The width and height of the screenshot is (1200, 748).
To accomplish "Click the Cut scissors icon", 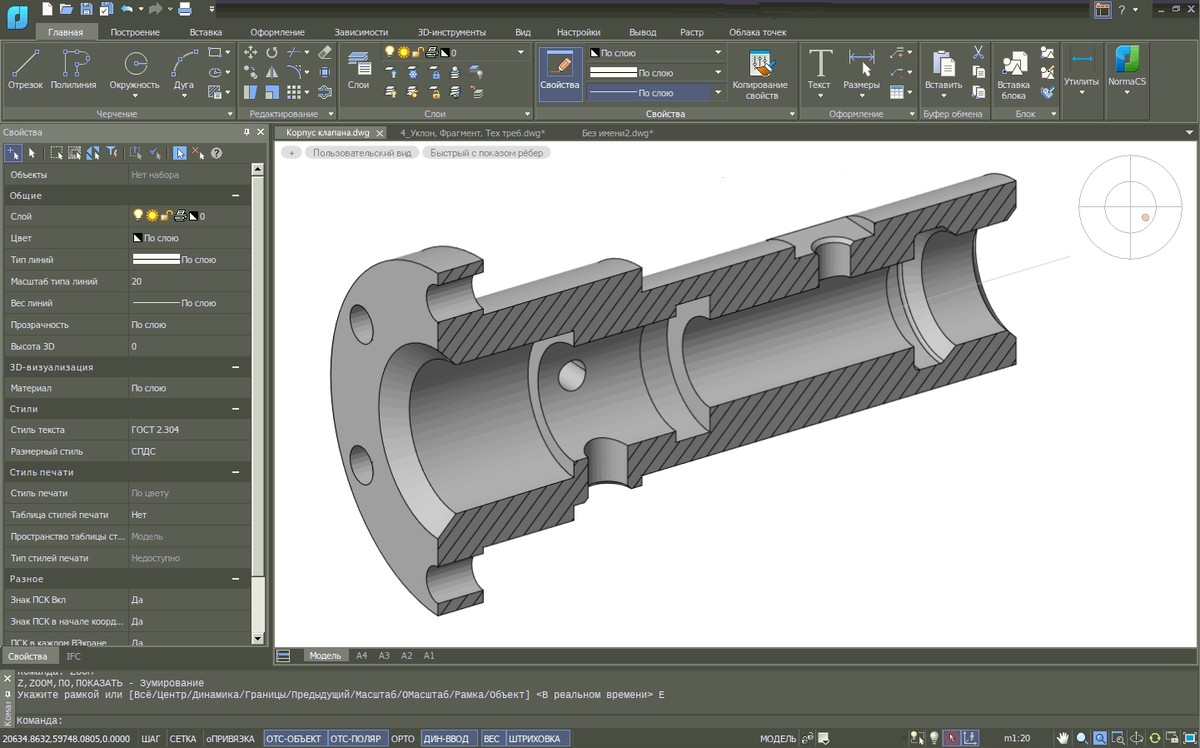I will click(978, 52).
